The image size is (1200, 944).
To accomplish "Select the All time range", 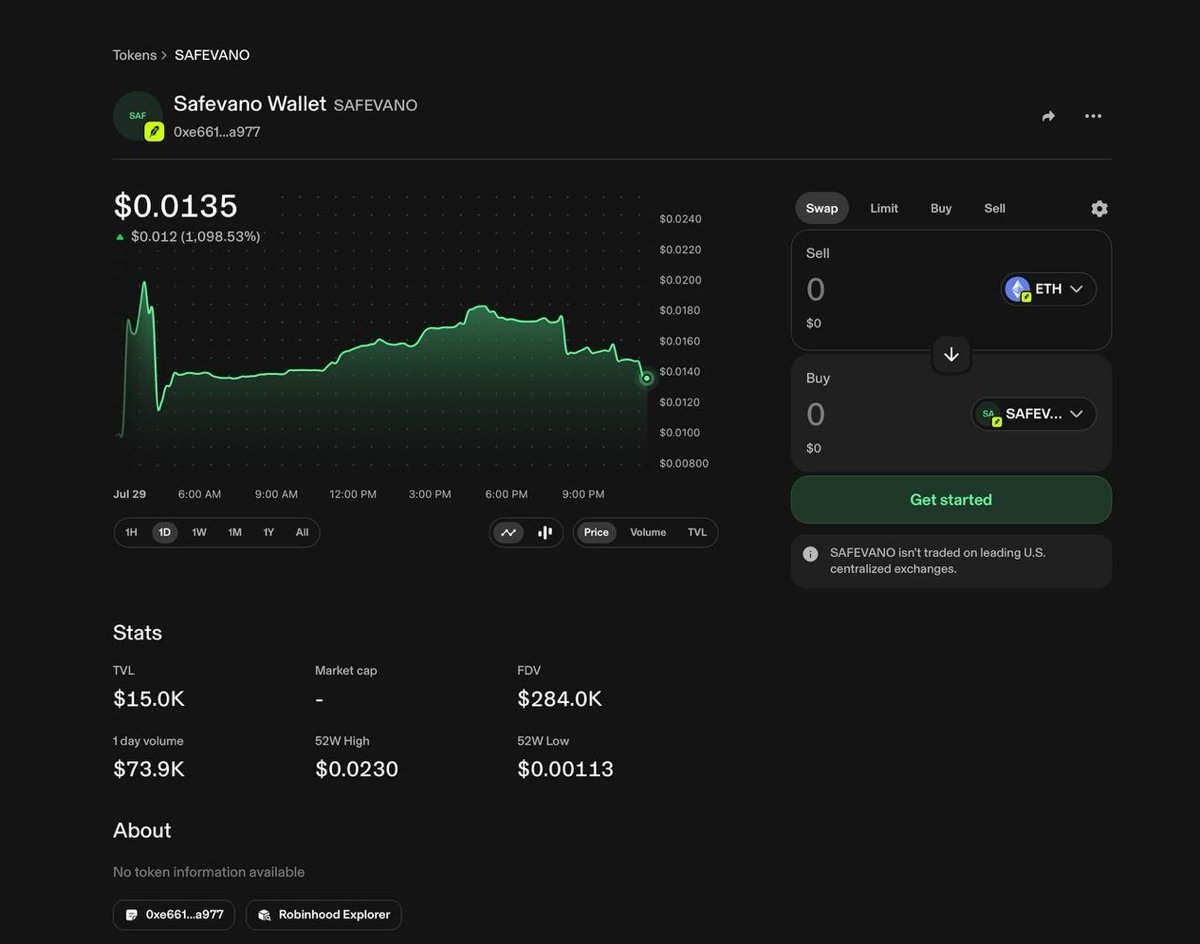I will pos(302,532).
